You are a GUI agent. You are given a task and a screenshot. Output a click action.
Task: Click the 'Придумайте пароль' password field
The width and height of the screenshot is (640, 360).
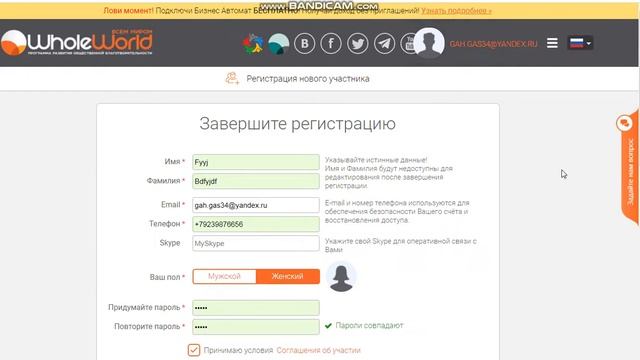256,308
